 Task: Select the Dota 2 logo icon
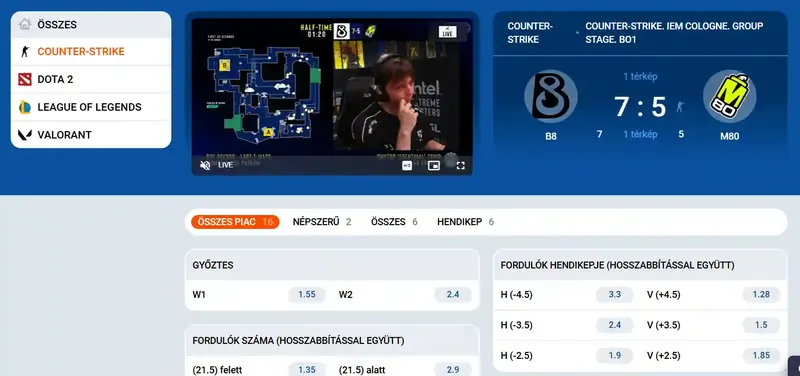click(x=24, y=79)
